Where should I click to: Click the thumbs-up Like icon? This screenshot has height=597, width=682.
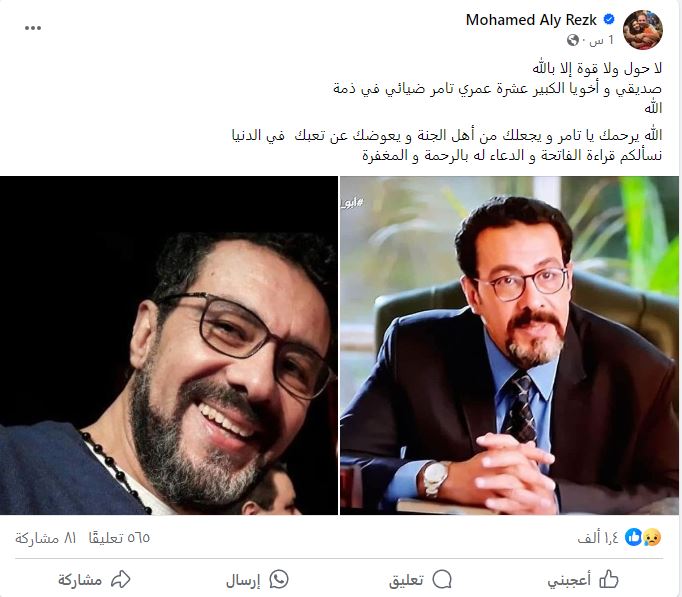[608, 580]
